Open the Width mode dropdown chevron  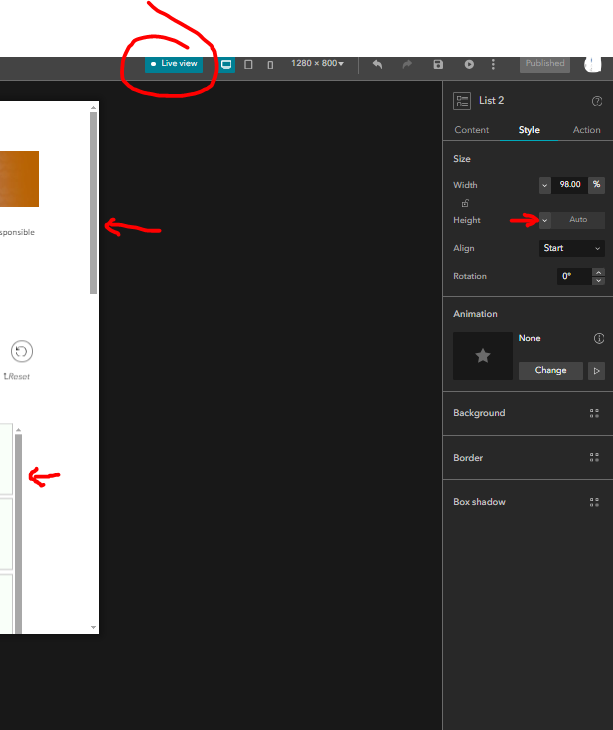click(x=545, y=185)
